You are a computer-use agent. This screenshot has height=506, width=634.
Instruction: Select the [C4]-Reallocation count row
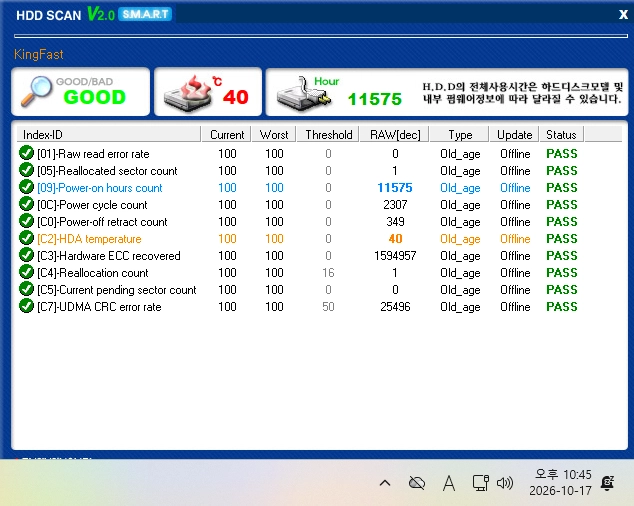coord(299,273)
